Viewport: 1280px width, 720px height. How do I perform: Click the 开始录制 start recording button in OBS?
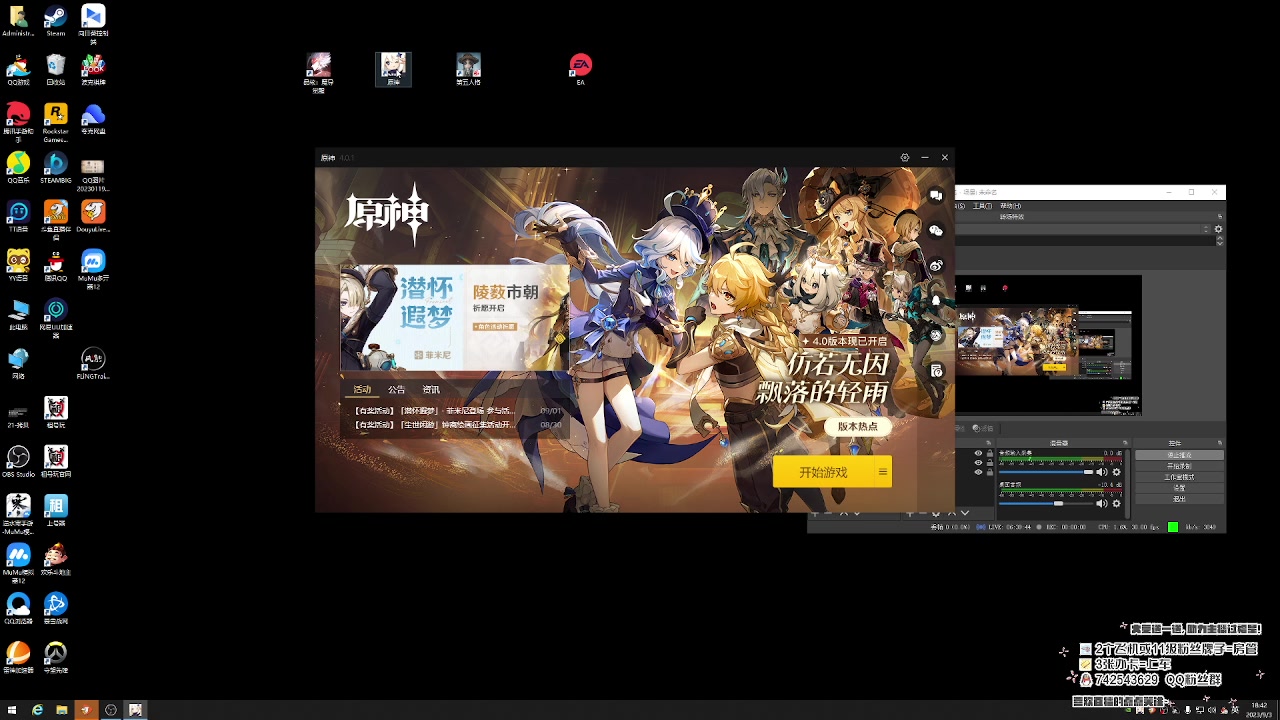pos(1179,466)
